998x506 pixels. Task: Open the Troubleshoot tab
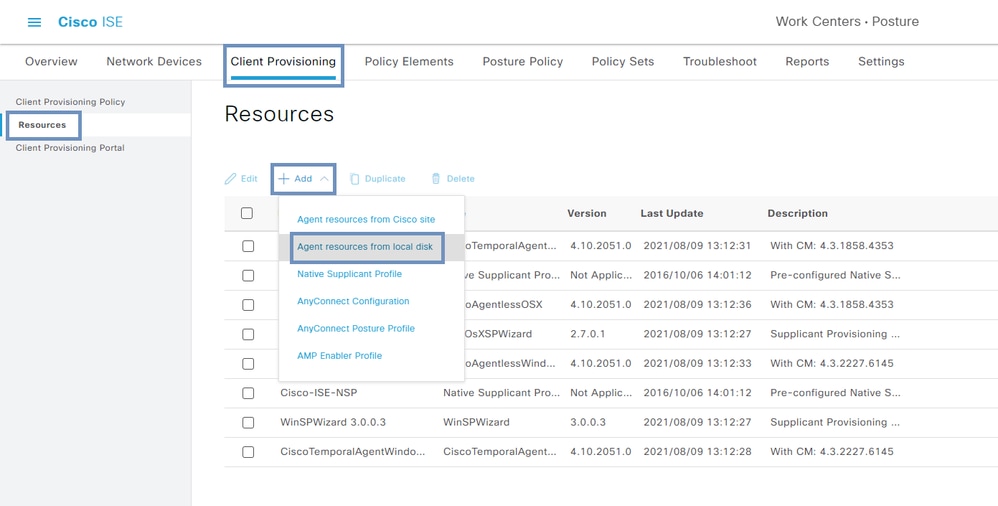click(x=720, y=62)
